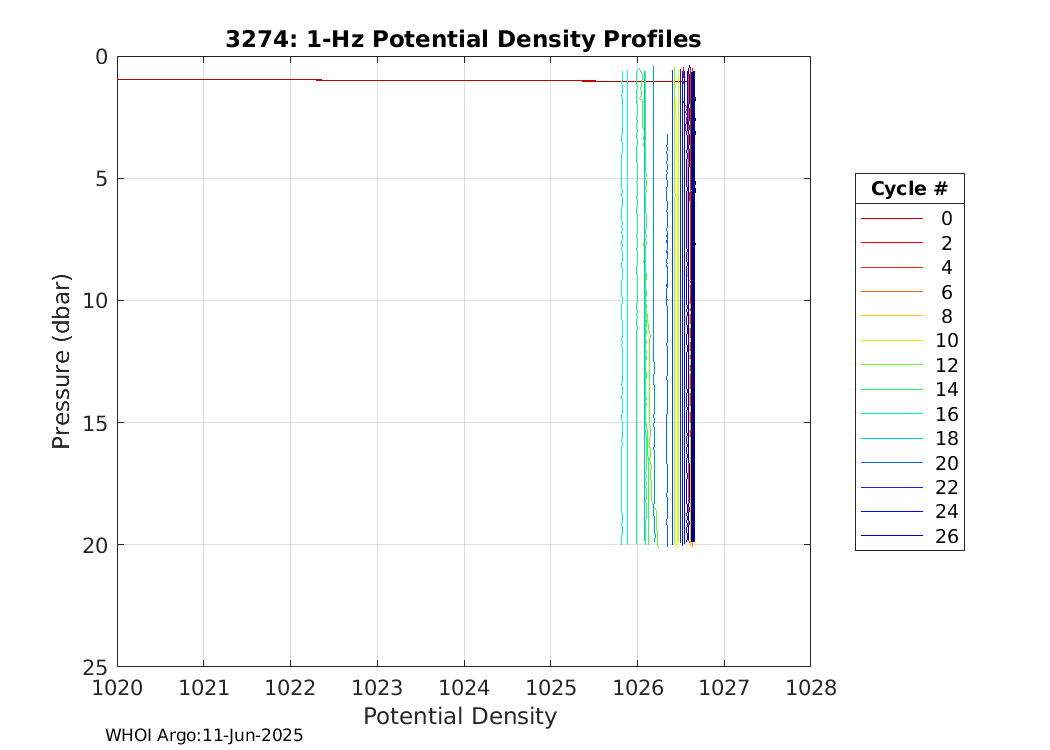
Task: Select legend entry for cycle 26
Action: click(909, 536)
